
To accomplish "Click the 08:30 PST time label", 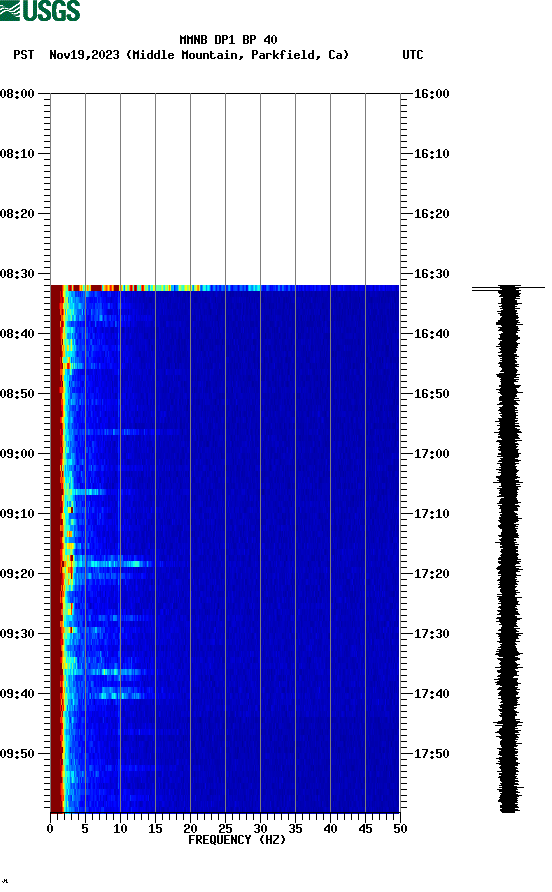I will click(17, 274).
